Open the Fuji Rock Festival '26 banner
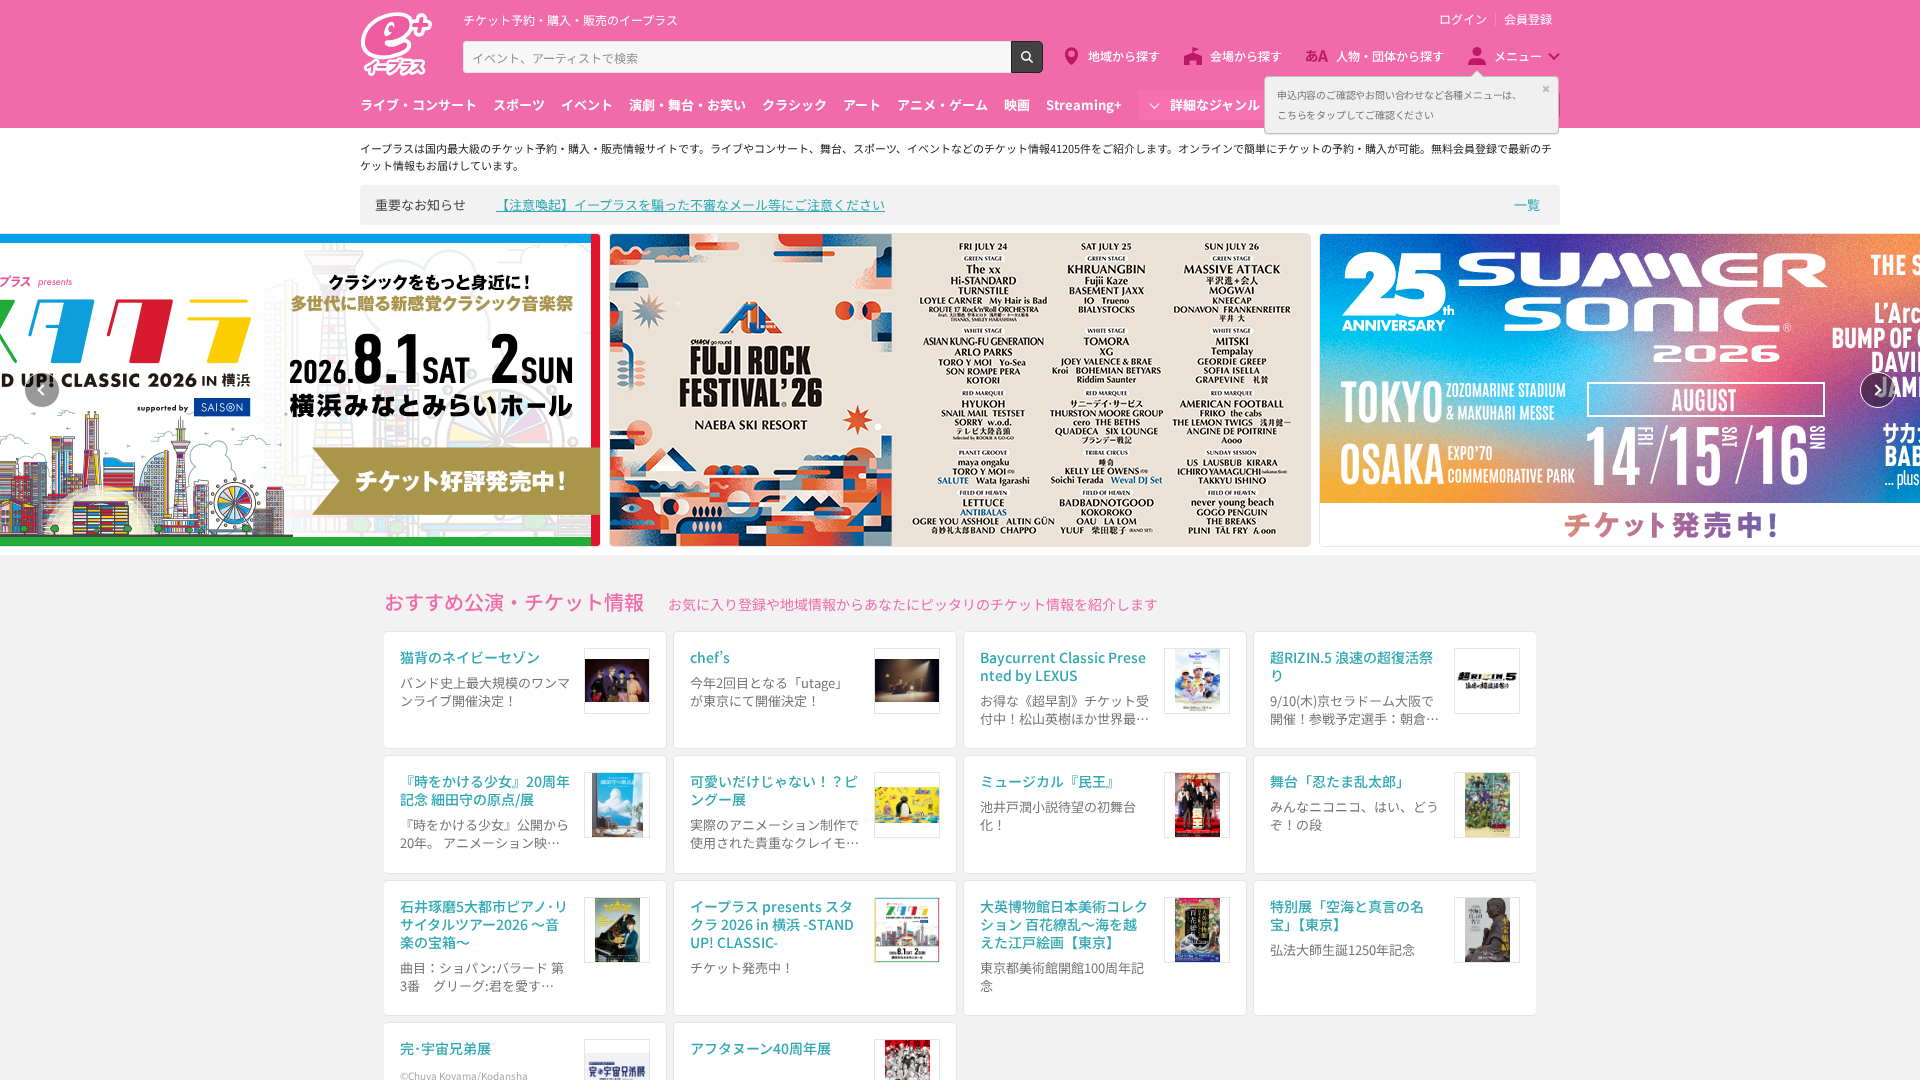The height and width of the screenshot is (1080, 1920). (x=960, y=390)
